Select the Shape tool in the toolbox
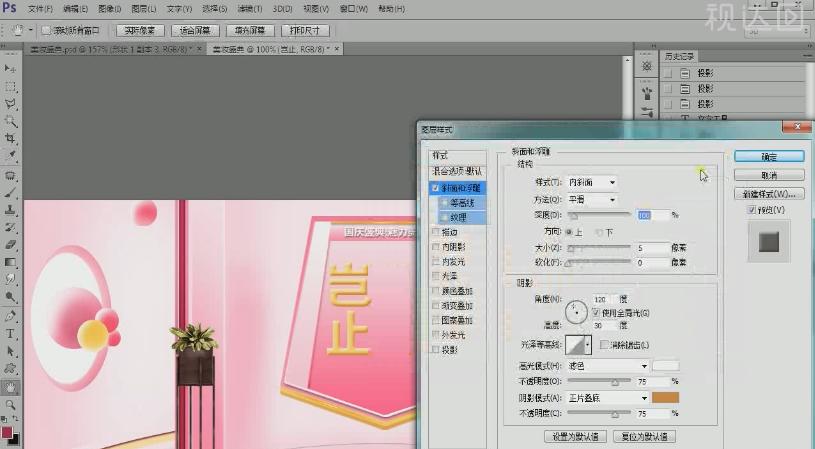 [9, 368]
